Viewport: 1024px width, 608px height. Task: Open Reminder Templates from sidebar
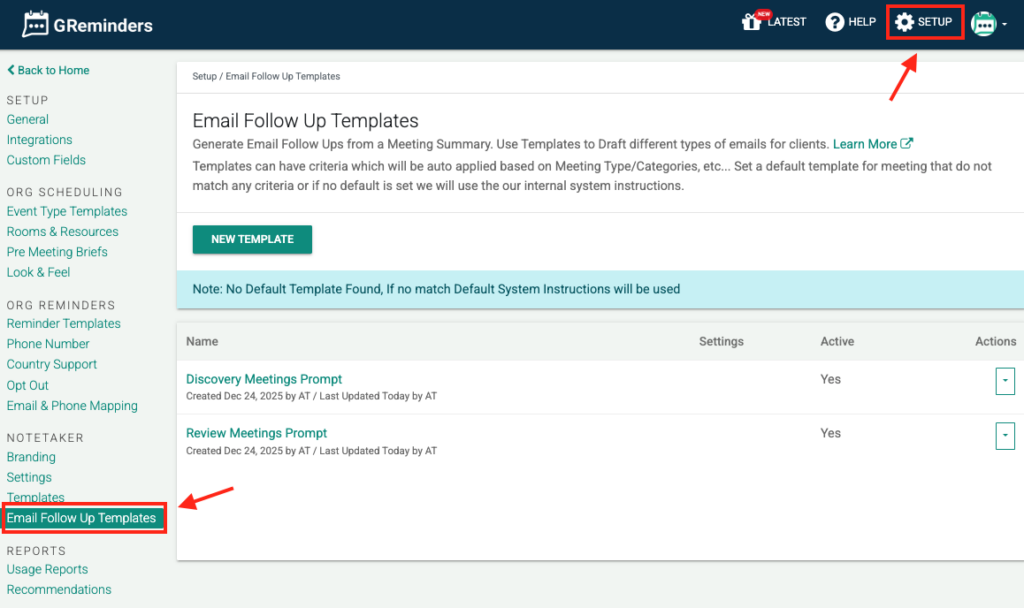click(63, 323)
